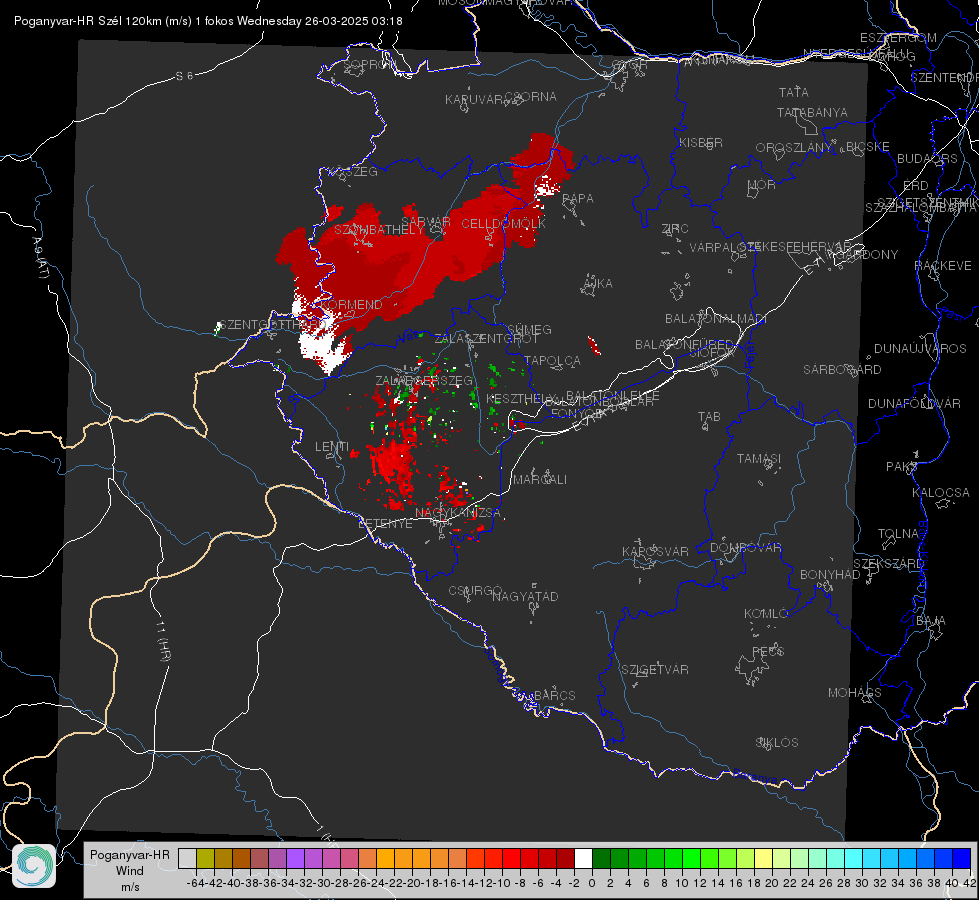The image size is (979, 900).
Task: Click the KISBER city label
Action: click(701, 142)
